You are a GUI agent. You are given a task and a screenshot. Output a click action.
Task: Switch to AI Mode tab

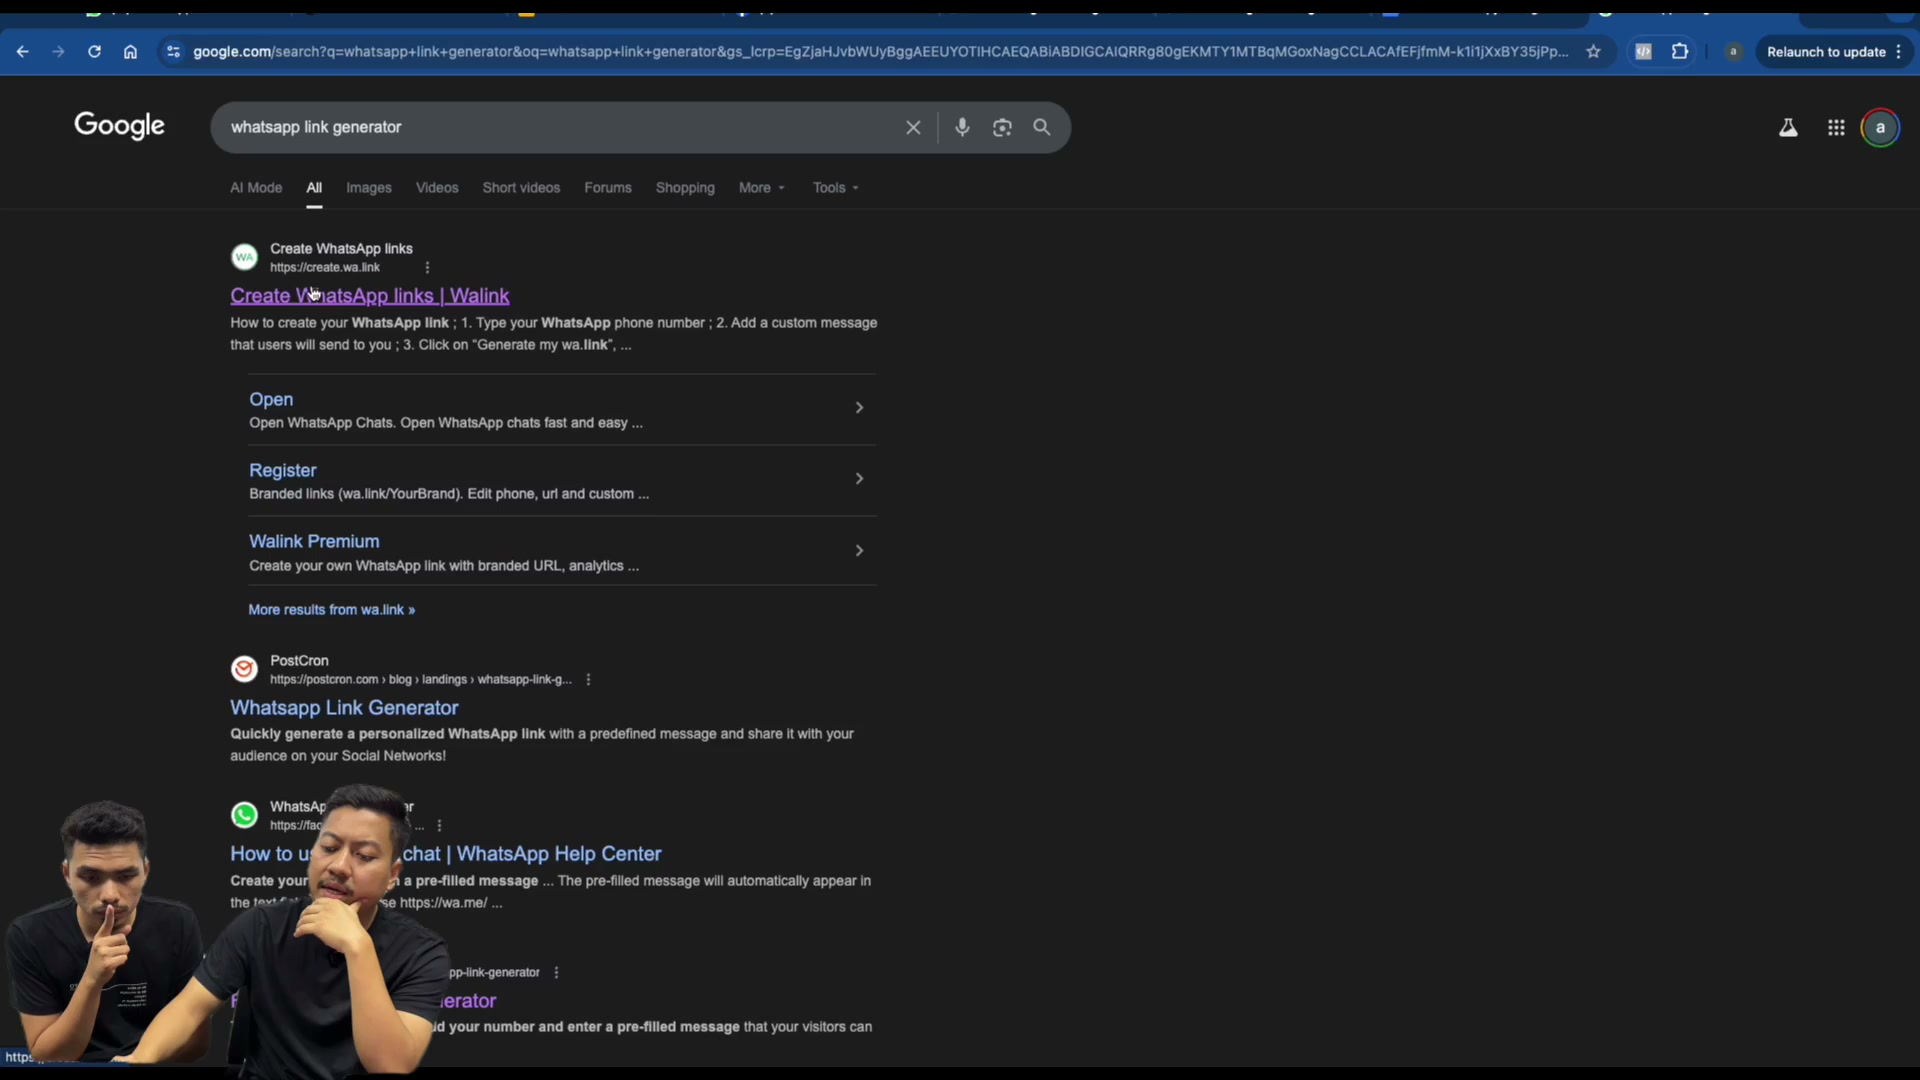256,188
